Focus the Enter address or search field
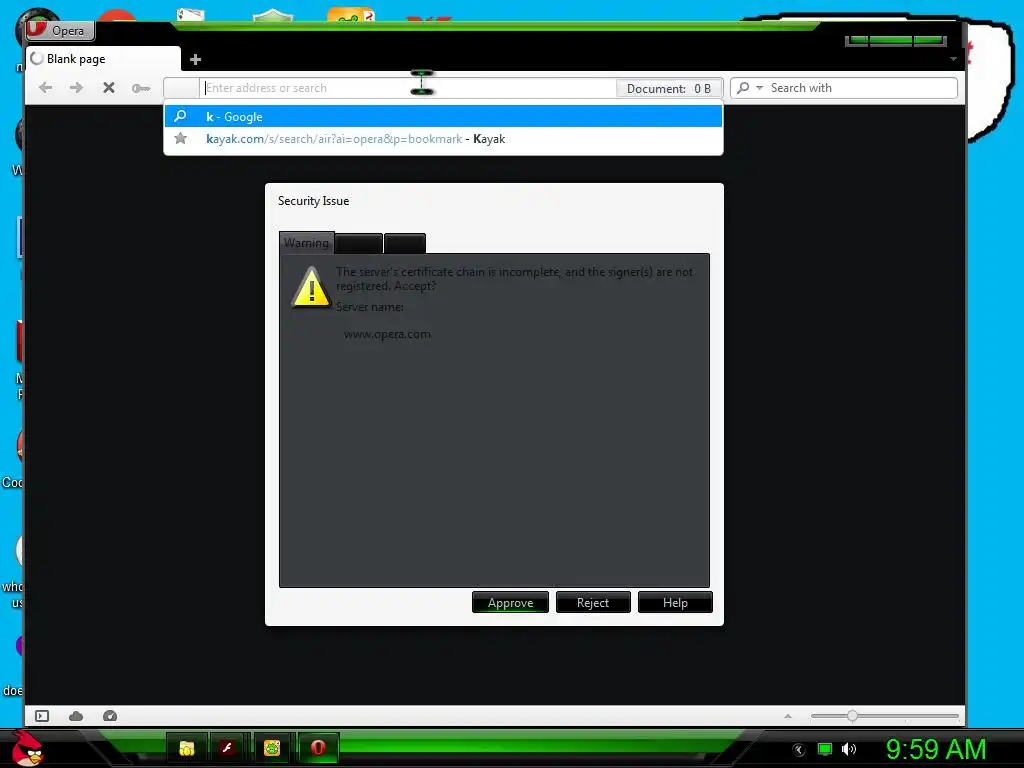Screen dimensions: 1024x768 coord(408,88)
